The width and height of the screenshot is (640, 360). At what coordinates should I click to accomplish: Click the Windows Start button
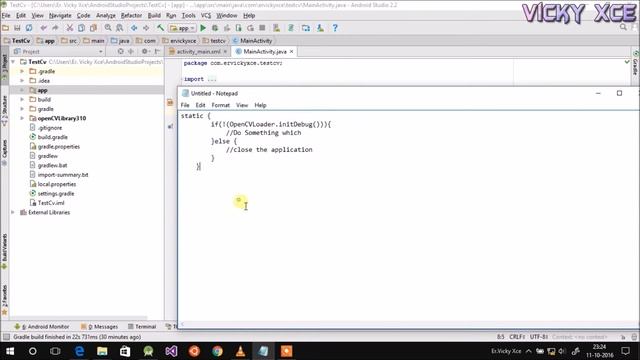[x=10, y=351]
